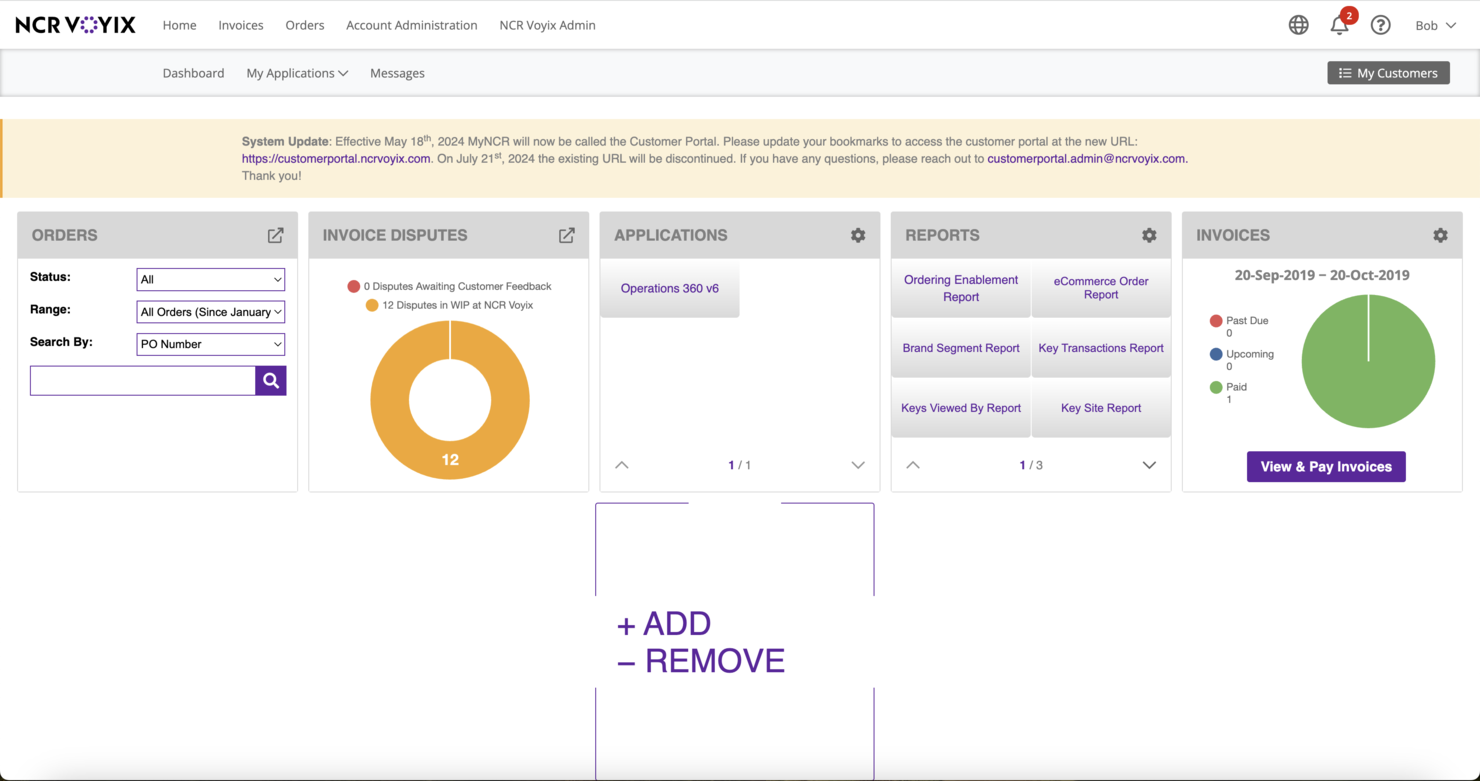The width and height of the screenshot is (1480, 781).
Task: Open the notifications bell
Action: click(1340, 25)
